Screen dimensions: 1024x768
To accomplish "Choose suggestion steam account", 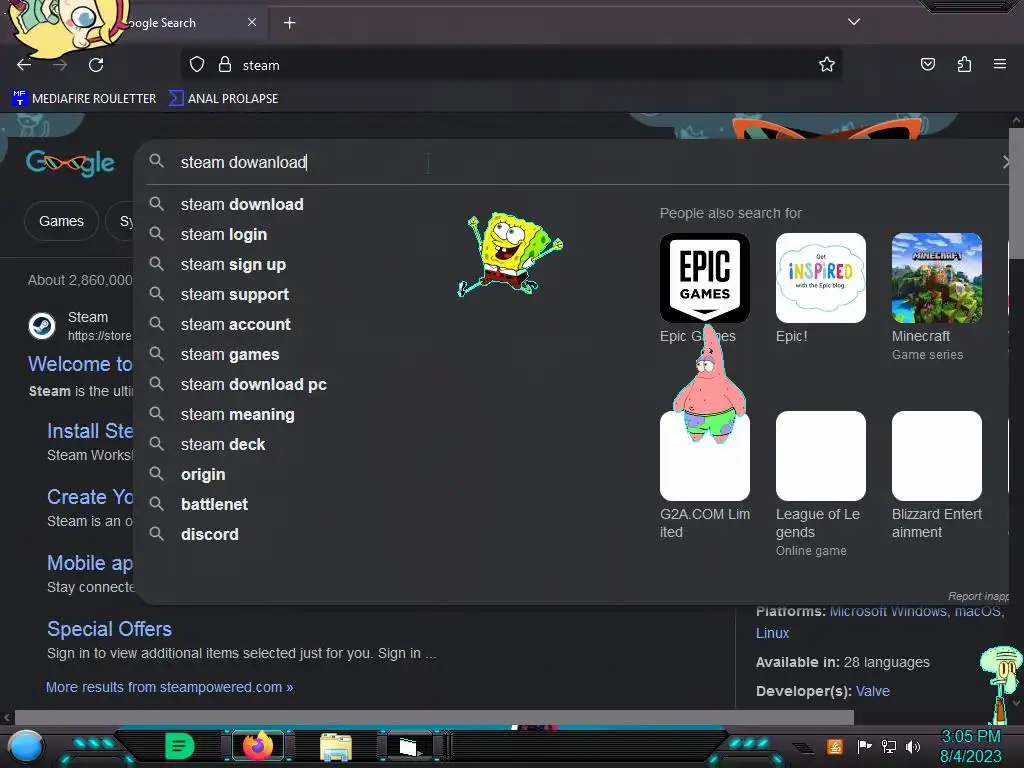I will 236,325.
